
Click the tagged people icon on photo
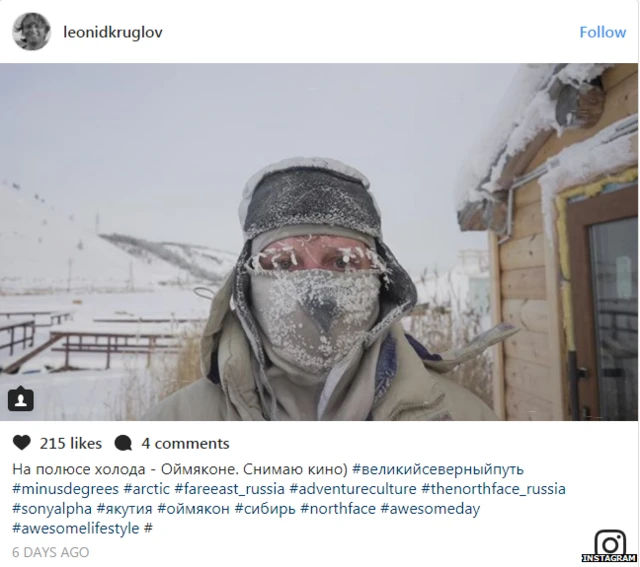click(x=21, y=399)
